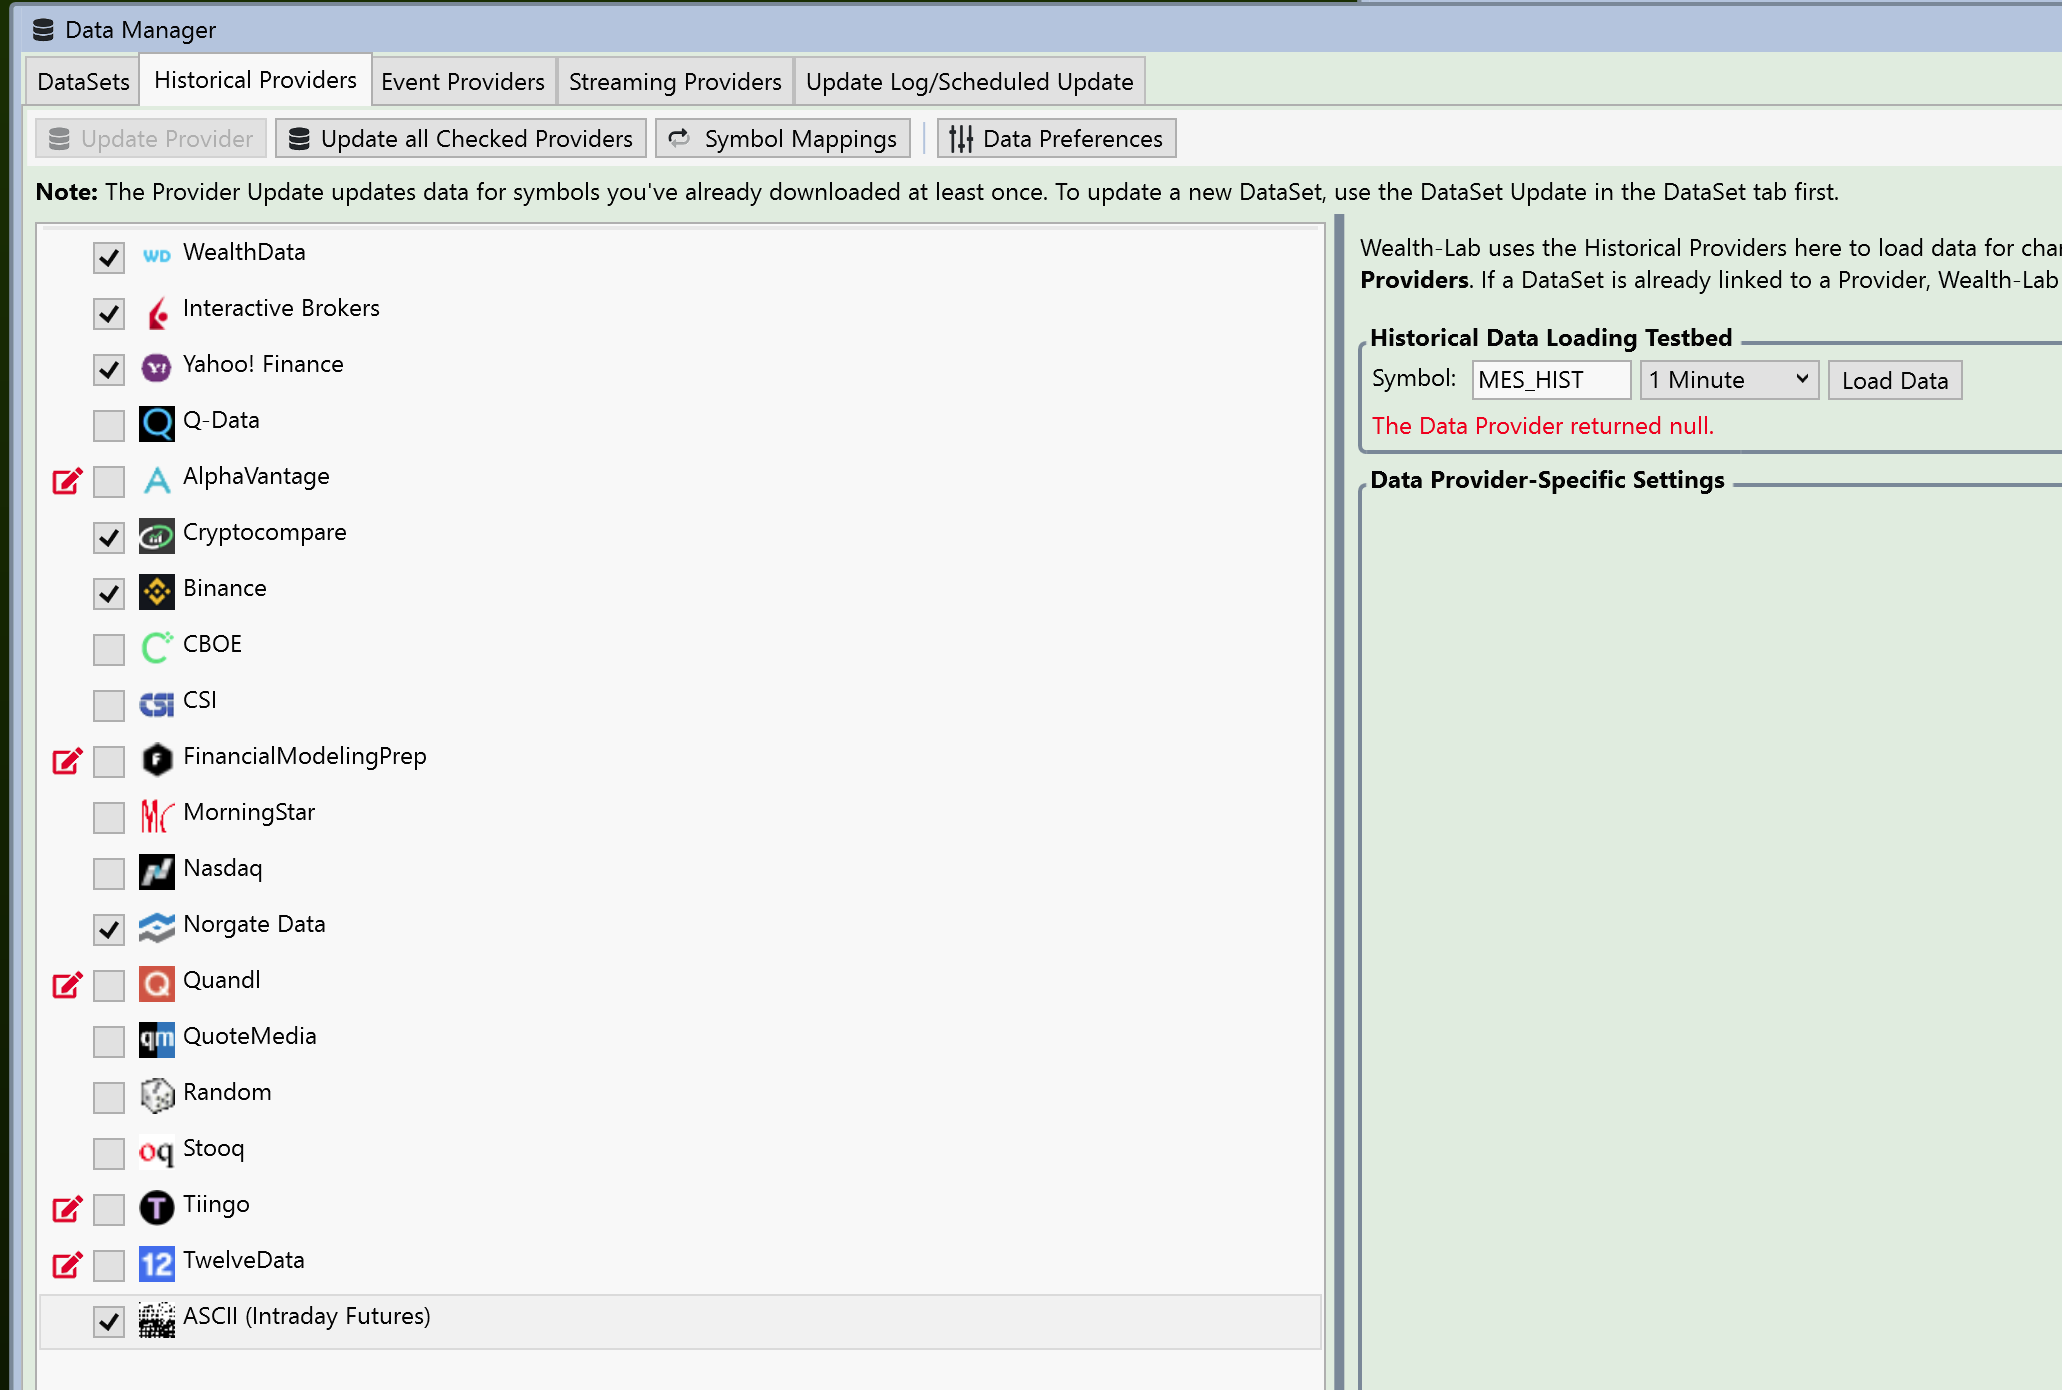Click the FinancialModelingPrep hexagon logo icon
This screenshot has height=1390, width=2062.
tap(157, 760)
